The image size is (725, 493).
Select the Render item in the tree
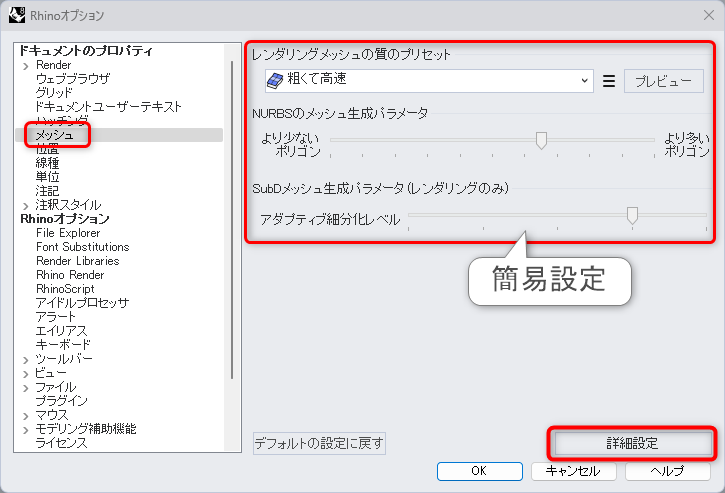(54, 65)
